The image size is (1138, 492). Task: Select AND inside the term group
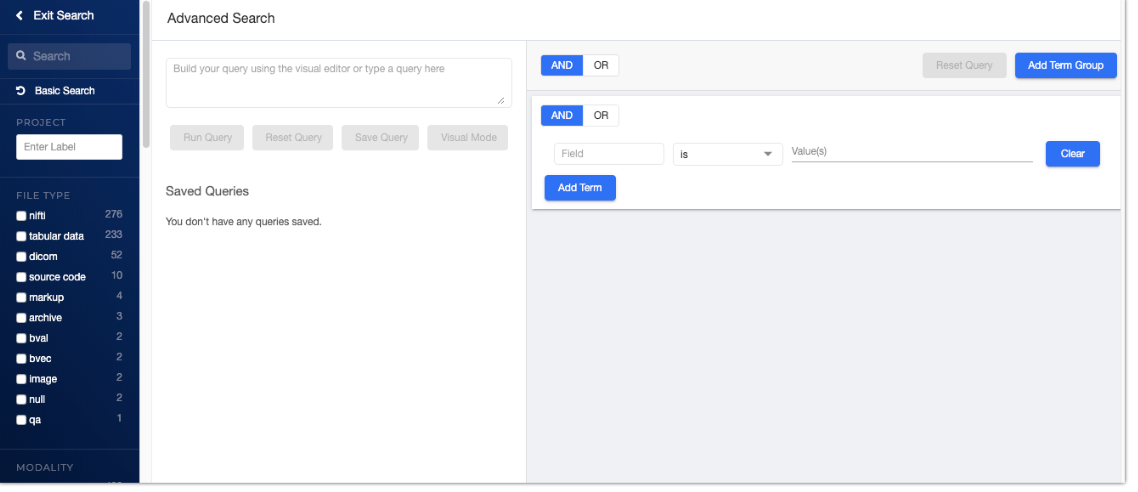(562, 115)
